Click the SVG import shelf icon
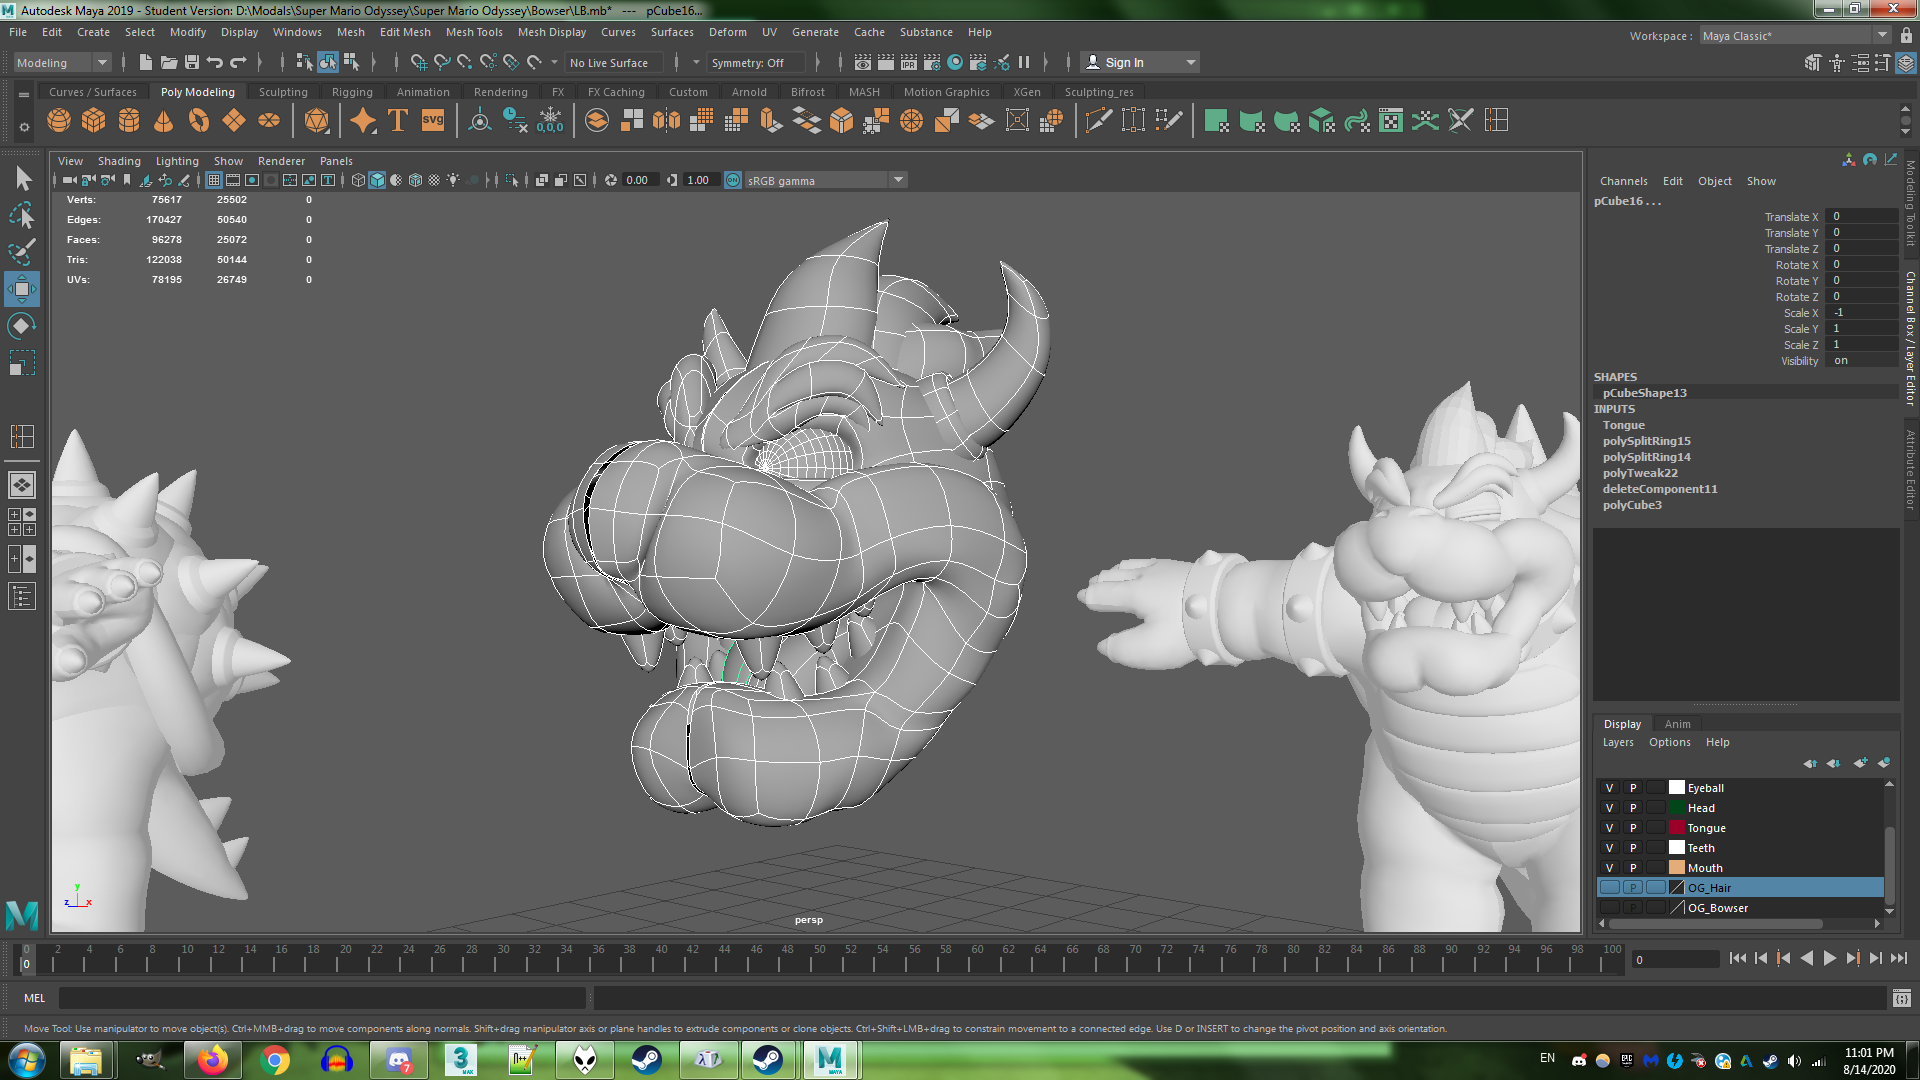The width and height of the screenshot is (1920, 1080). pos(432,121)
